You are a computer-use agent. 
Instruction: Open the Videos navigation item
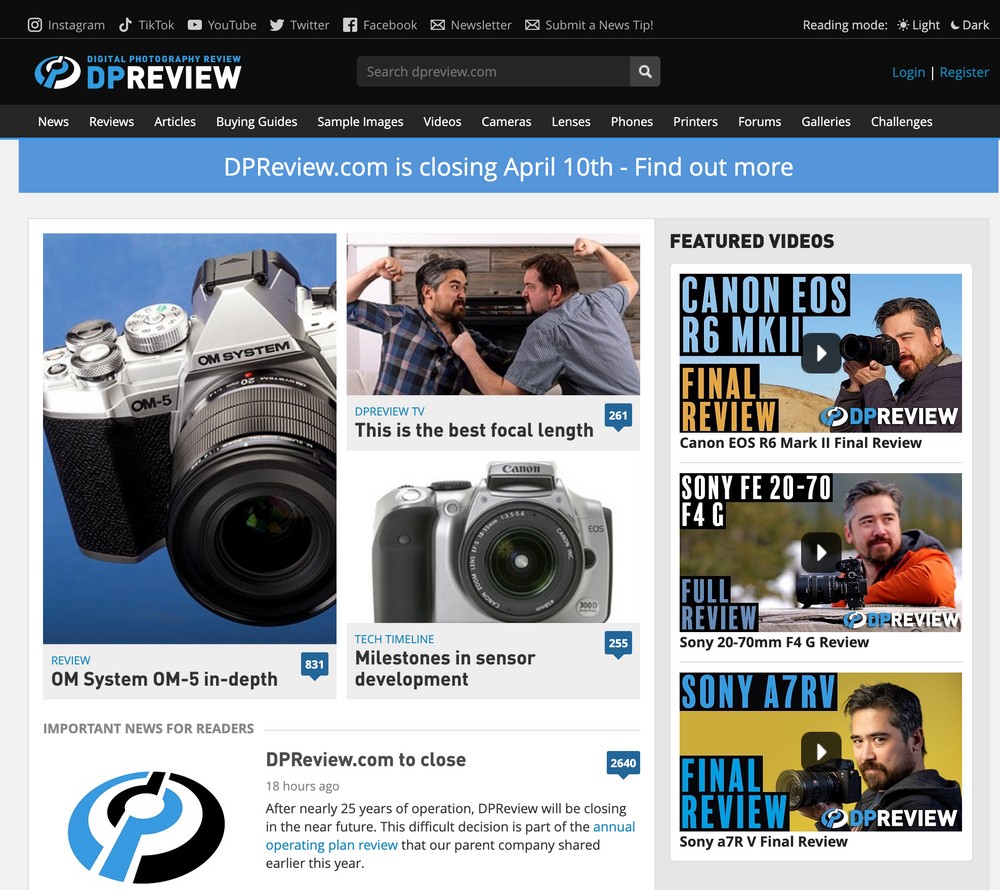442,121
